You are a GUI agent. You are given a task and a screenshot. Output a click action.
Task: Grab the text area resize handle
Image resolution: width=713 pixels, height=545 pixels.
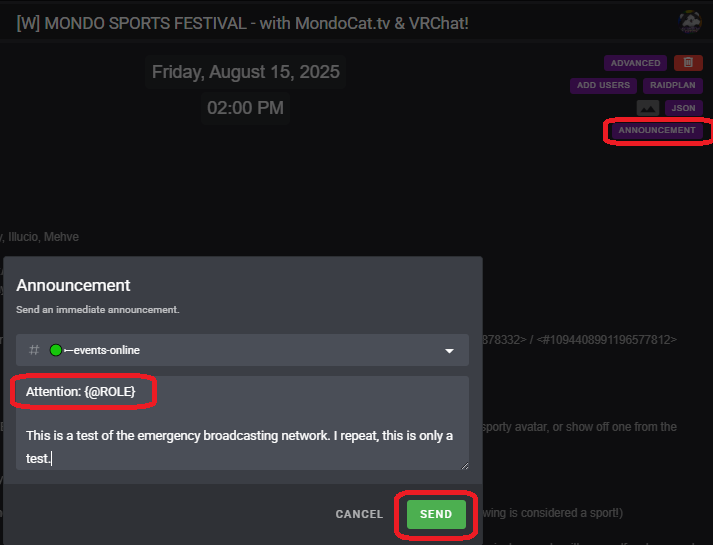[x=464, y=465]
